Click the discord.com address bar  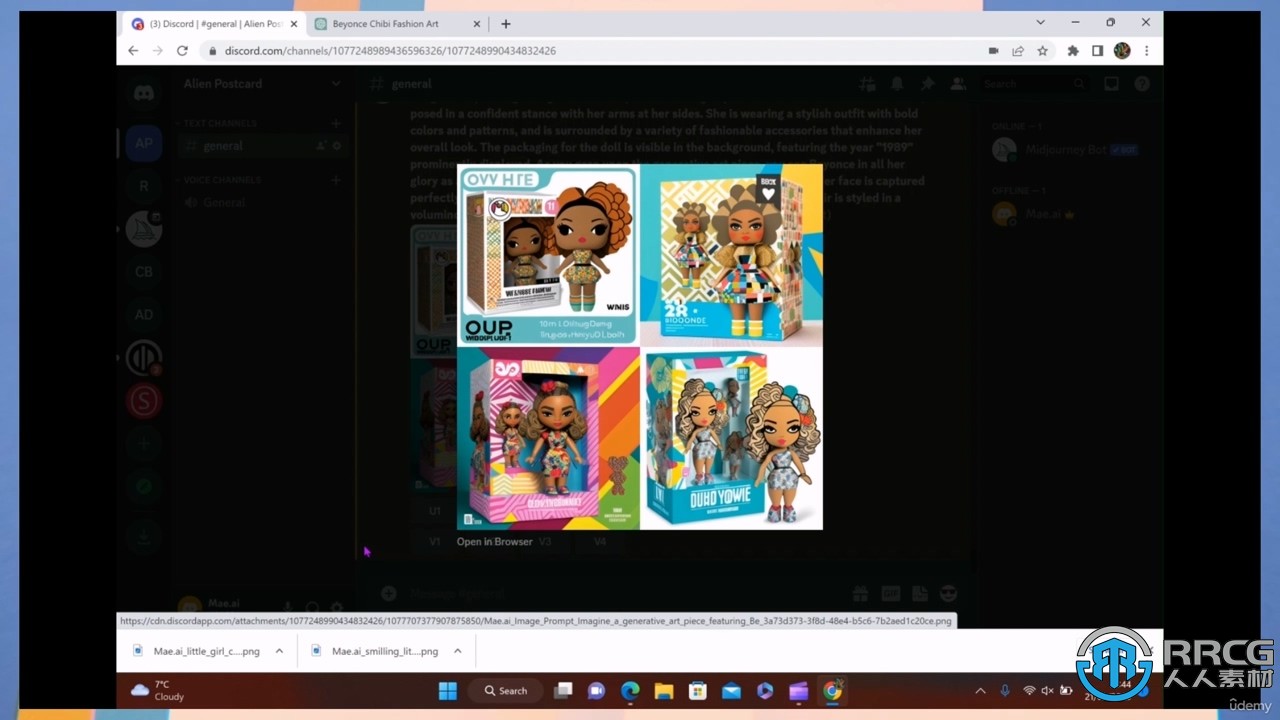tap(590, 51)
